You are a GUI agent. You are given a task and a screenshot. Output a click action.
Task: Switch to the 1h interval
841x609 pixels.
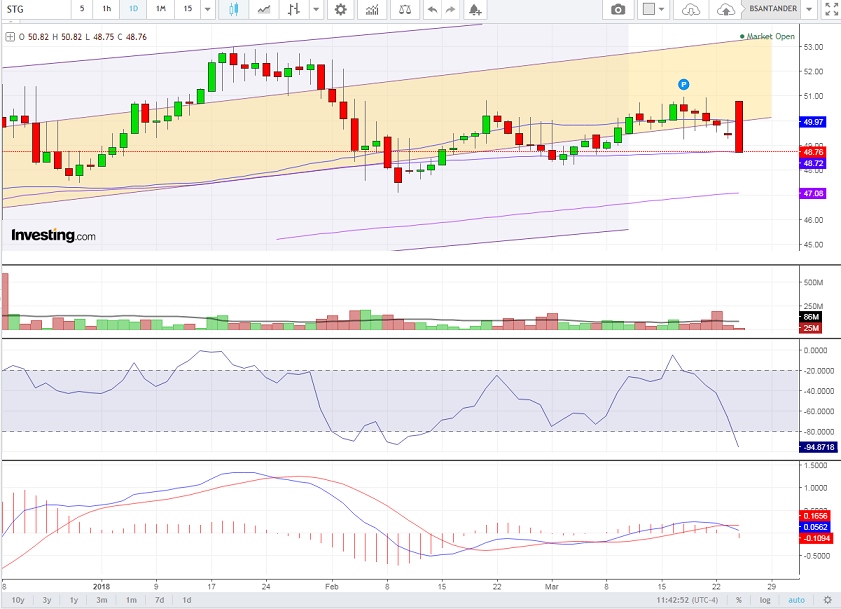pyautogui.click(x=106, y=10)
